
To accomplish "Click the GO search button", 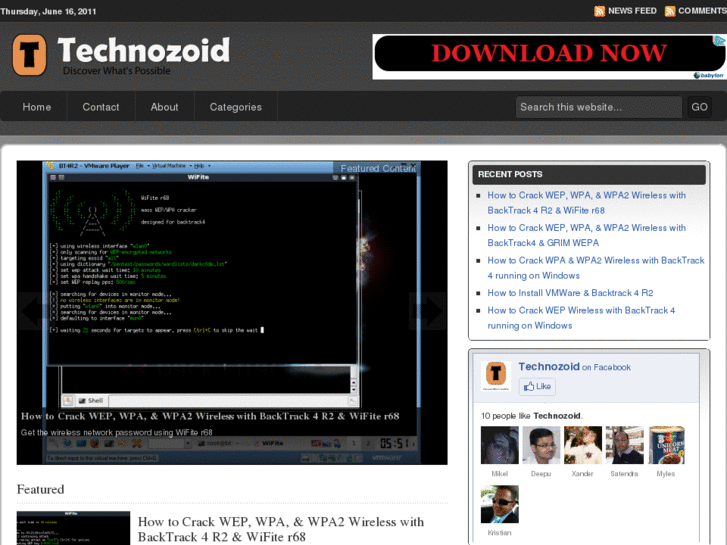I will 699,107.
